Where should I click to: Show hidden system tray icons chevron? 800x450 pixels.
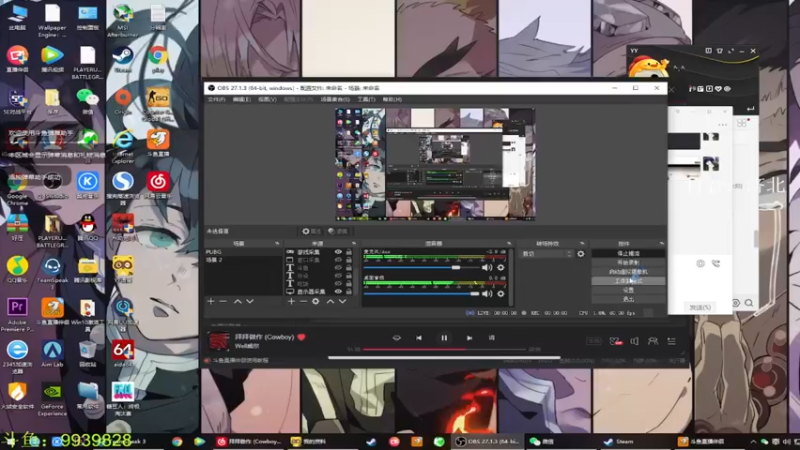click(x=753, y=441)
